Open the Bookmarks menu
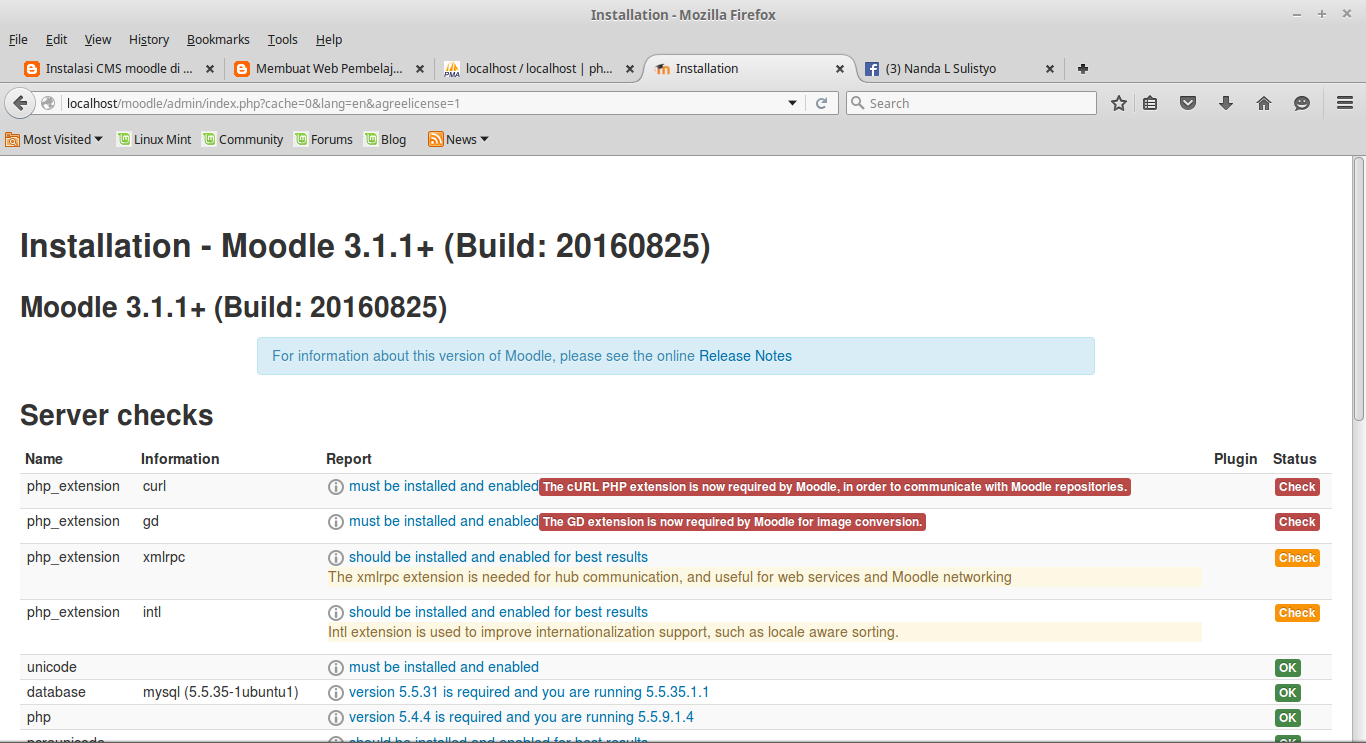Image resolution: width=1366 pixels, height=743 pixels. 218,40
